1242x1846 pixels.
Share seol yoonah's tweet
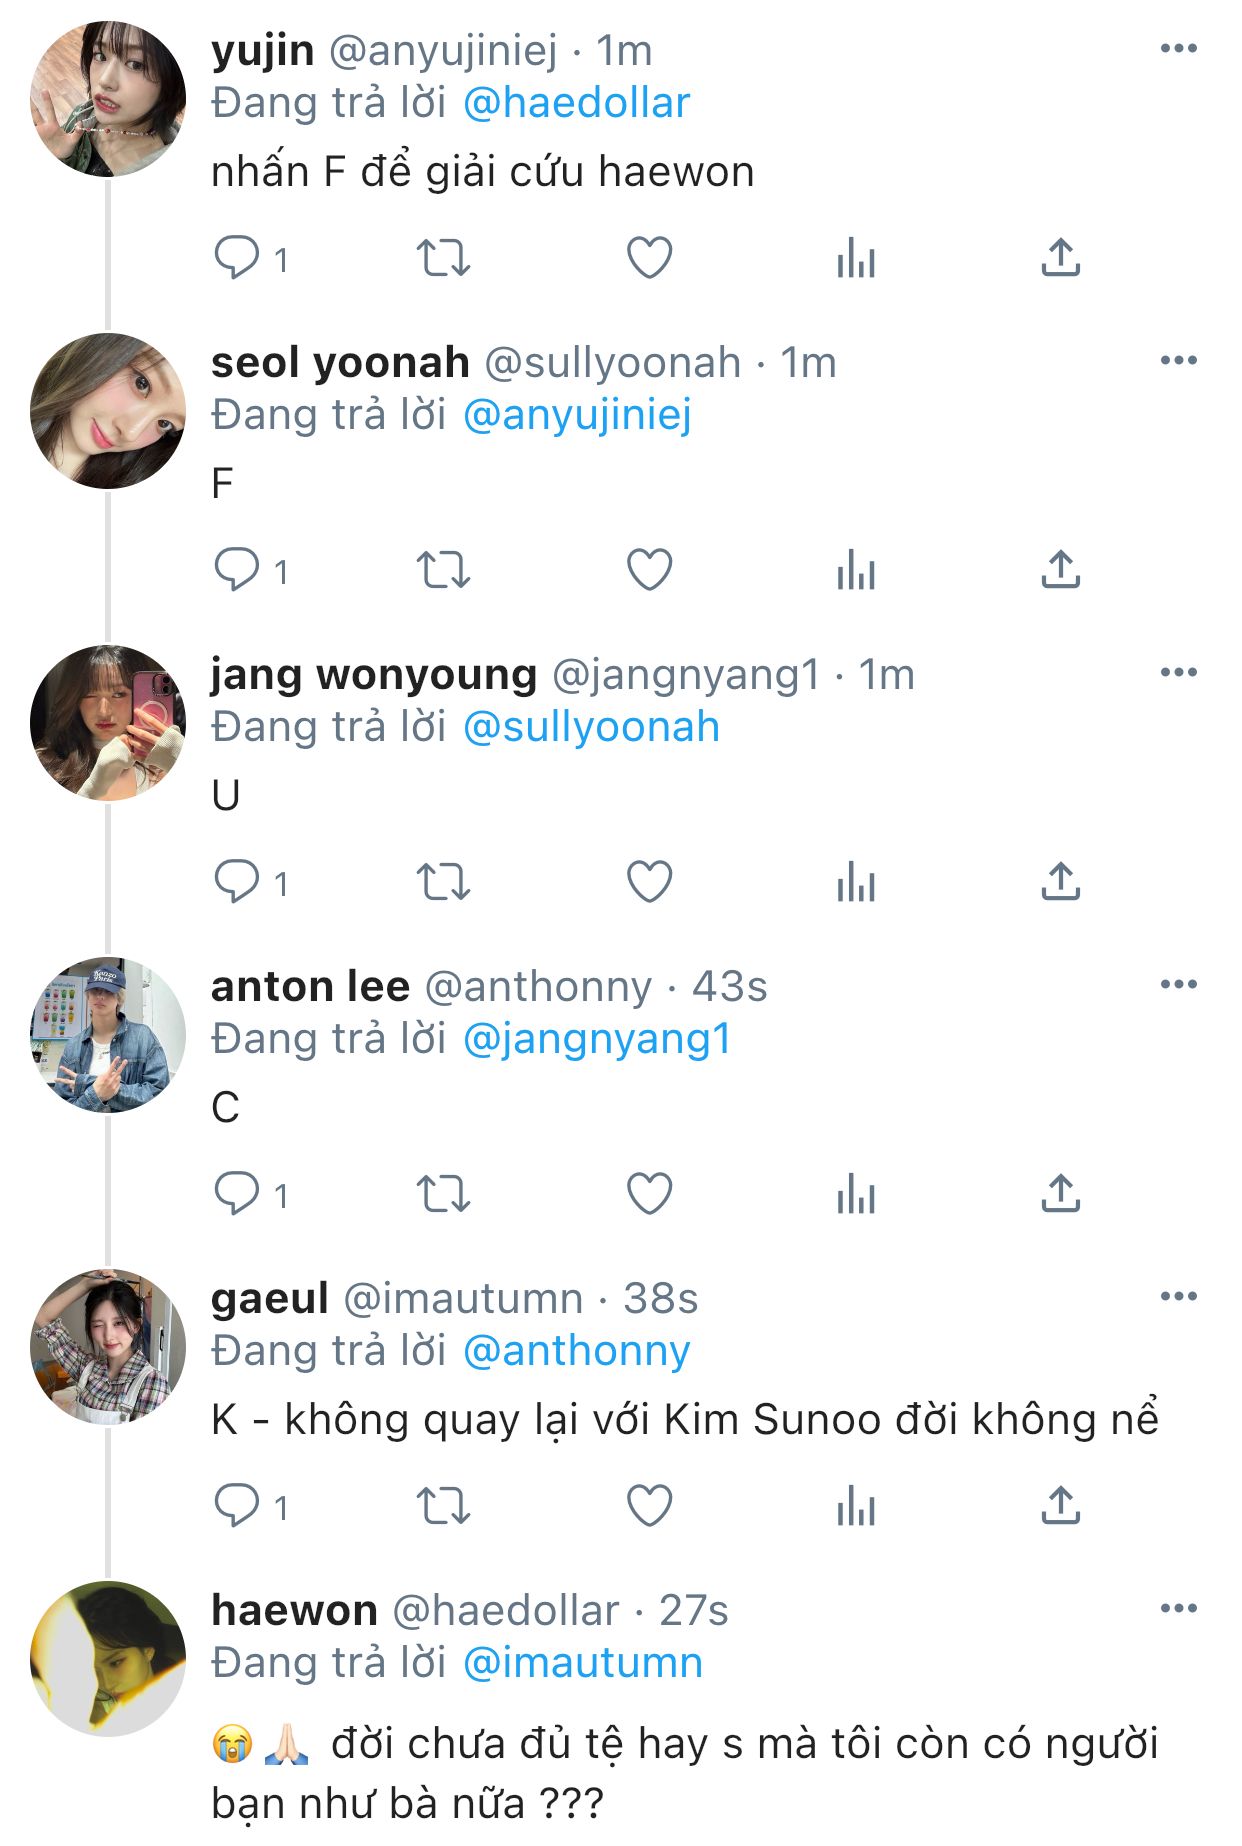pyautogui.click(x=1061, y=570)
